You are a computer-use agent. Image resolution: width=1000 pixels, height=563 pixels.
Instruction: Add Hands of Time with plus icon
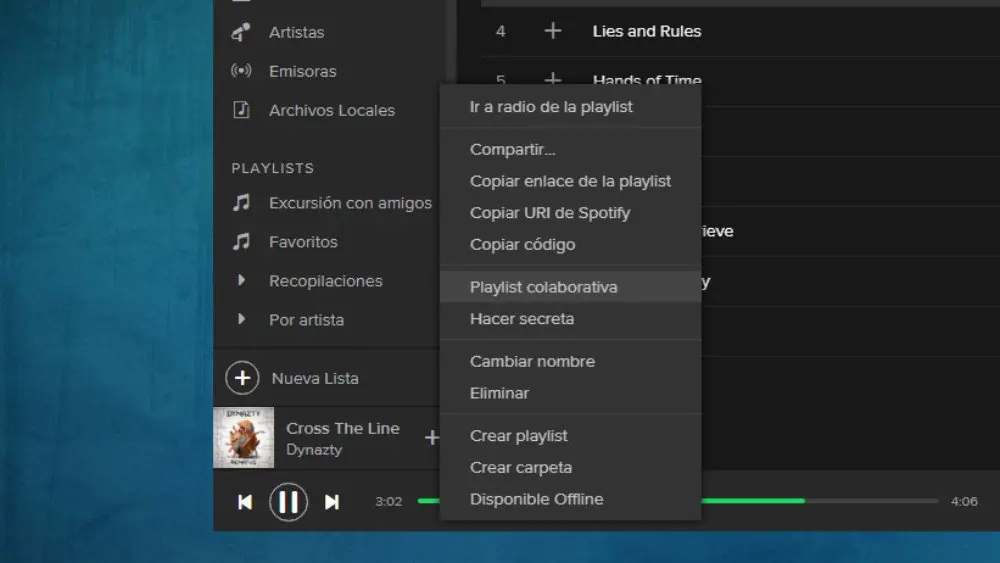553,79
